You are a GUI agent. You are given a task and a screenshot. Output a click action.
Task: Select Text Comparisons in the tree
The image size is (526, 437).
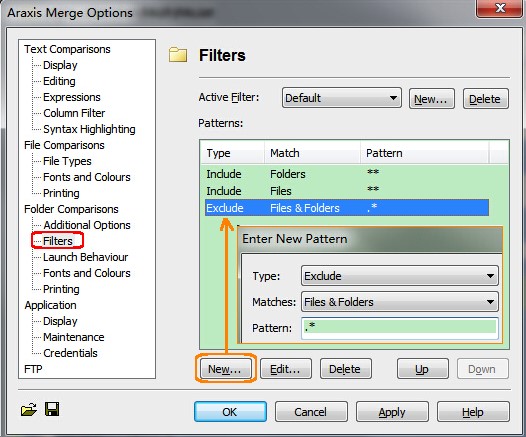67,49
